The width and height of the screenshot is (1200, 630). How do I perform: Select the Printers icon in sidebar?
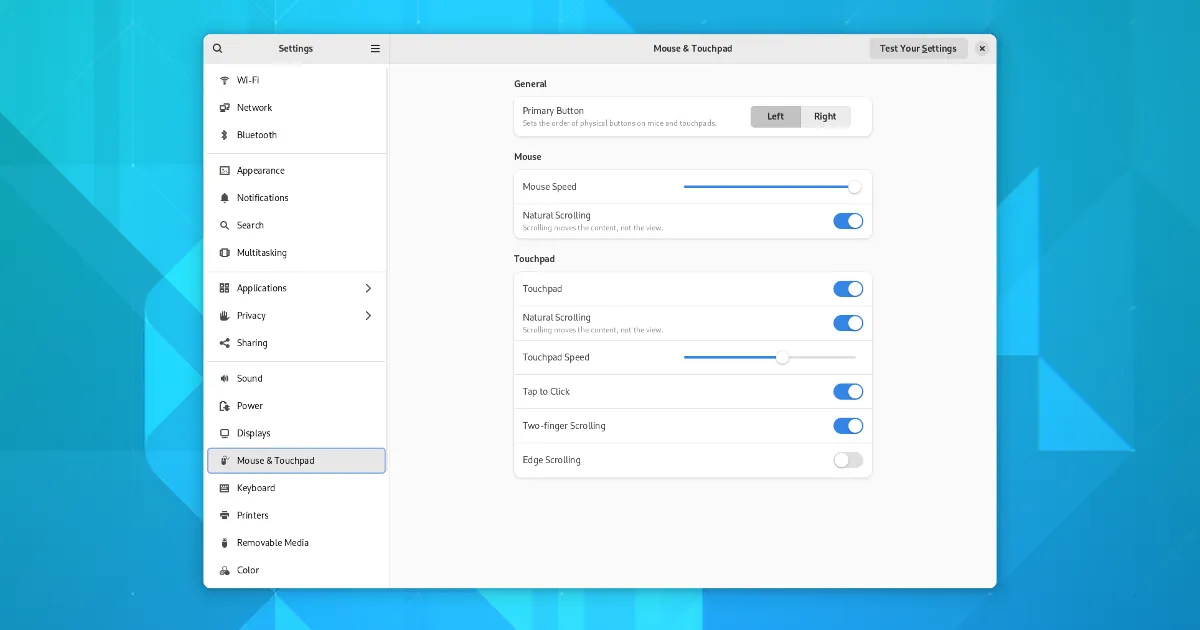(225, 516)
